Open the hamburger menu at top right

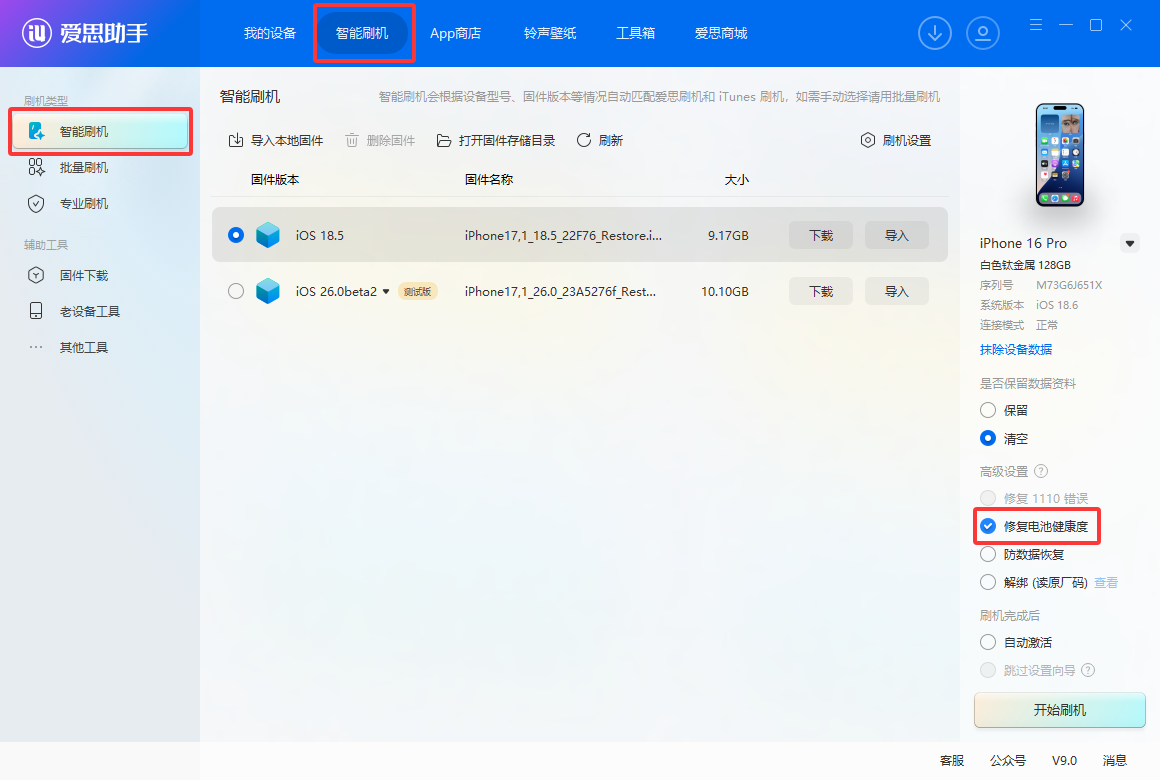coord(1036,25)
